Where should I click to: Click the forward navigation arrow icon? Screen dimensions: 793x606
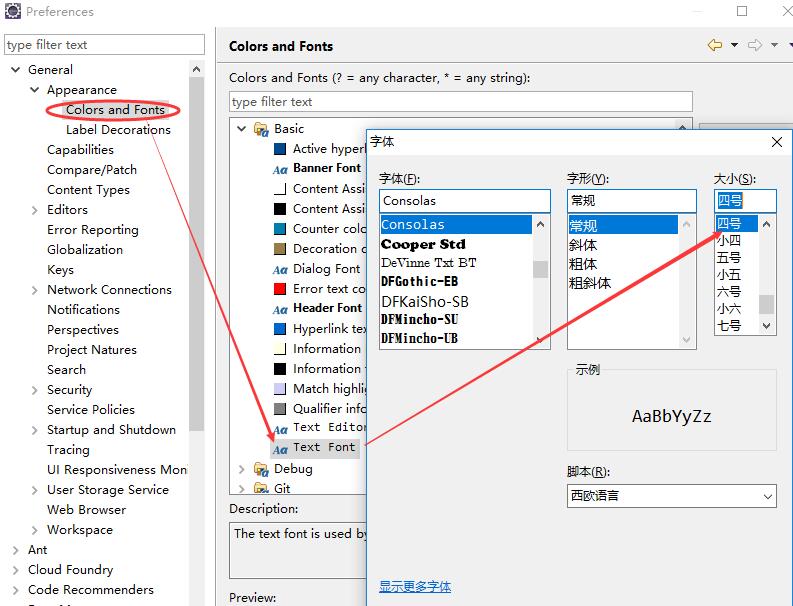pos(755,45)
